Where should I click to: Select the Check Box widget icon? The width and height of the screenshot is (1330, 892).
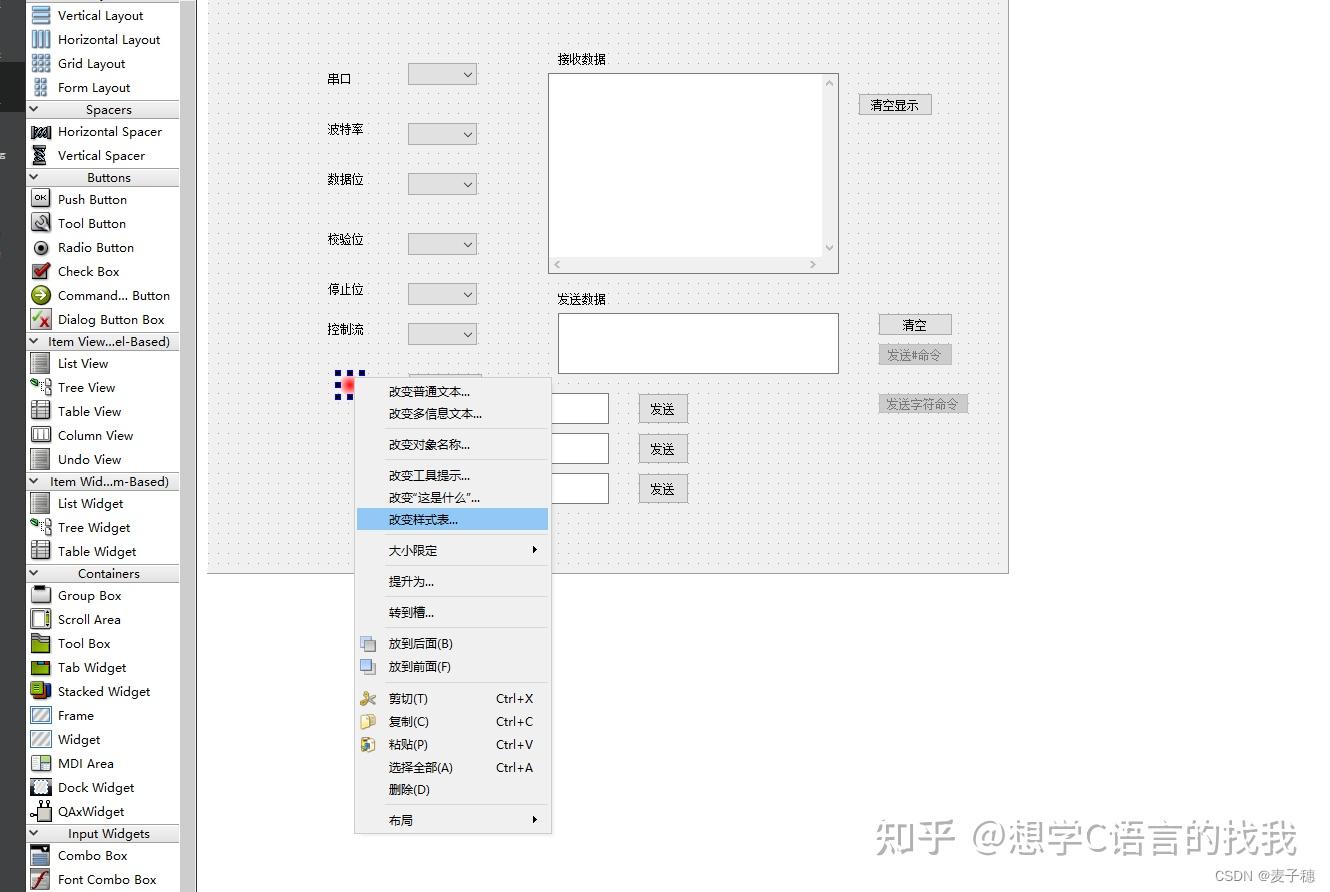click(x=40, y=271)
